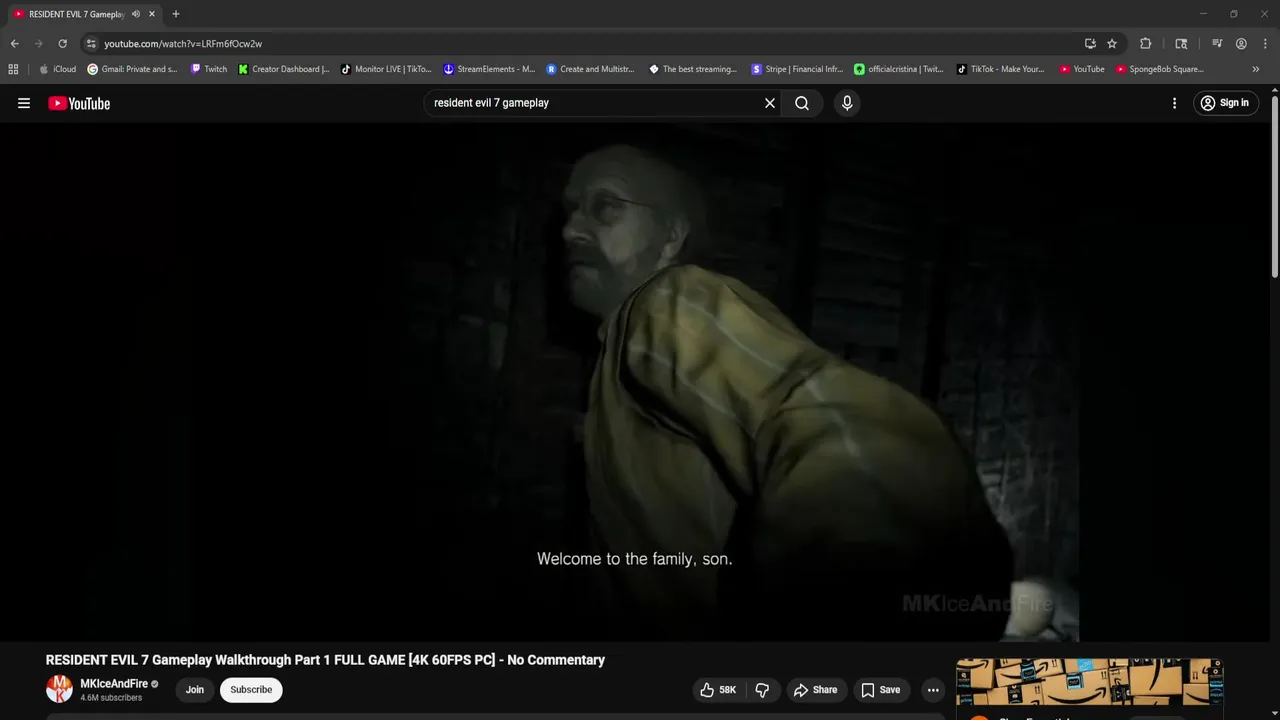
Task: Open the SpongeBob SquarePants bookmark
Action: click(x=1160, y=69)
